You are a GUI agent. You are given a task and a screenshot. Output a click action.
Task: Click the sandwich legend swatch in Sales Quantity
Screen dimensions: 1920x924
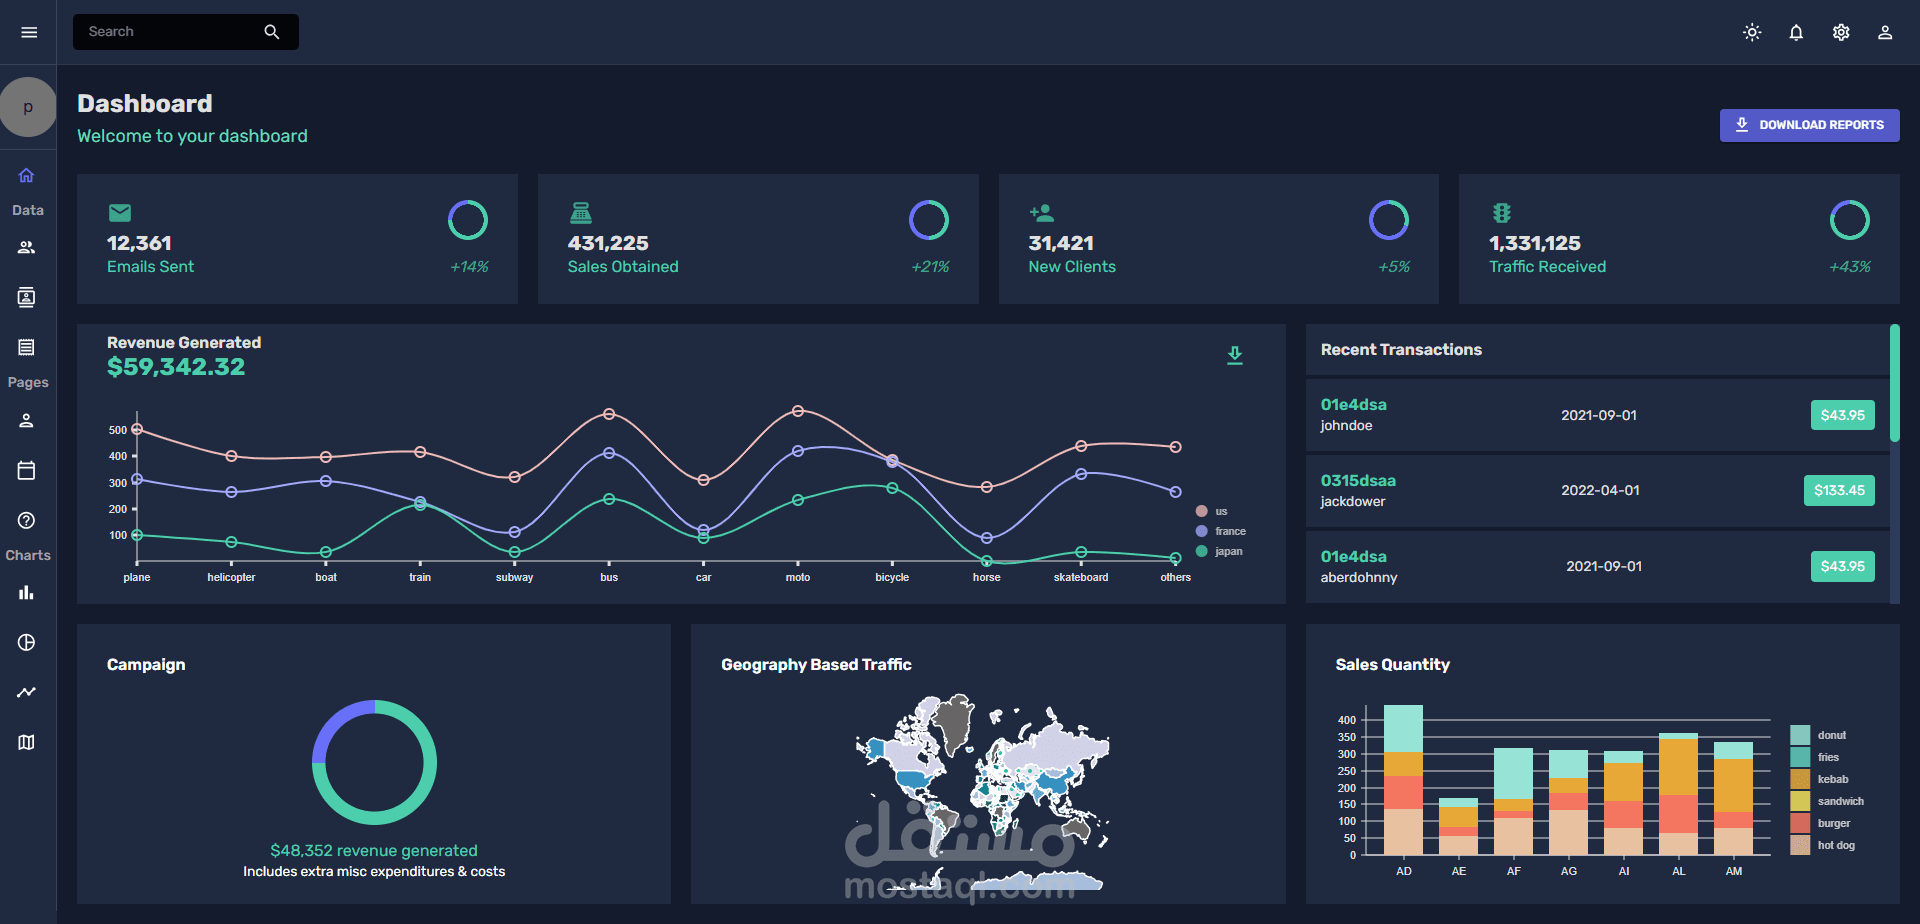(x=1800, y=801)
